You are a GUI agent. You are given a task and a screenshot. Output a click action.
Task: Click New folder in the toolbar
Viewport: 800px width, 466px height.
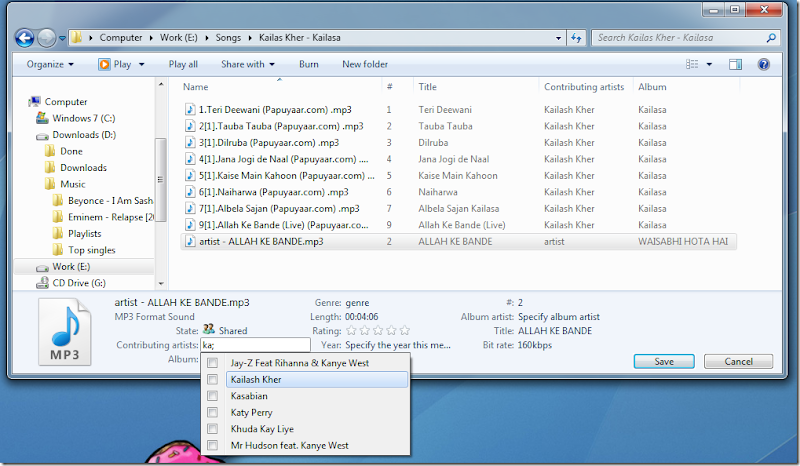pos(365,64)
